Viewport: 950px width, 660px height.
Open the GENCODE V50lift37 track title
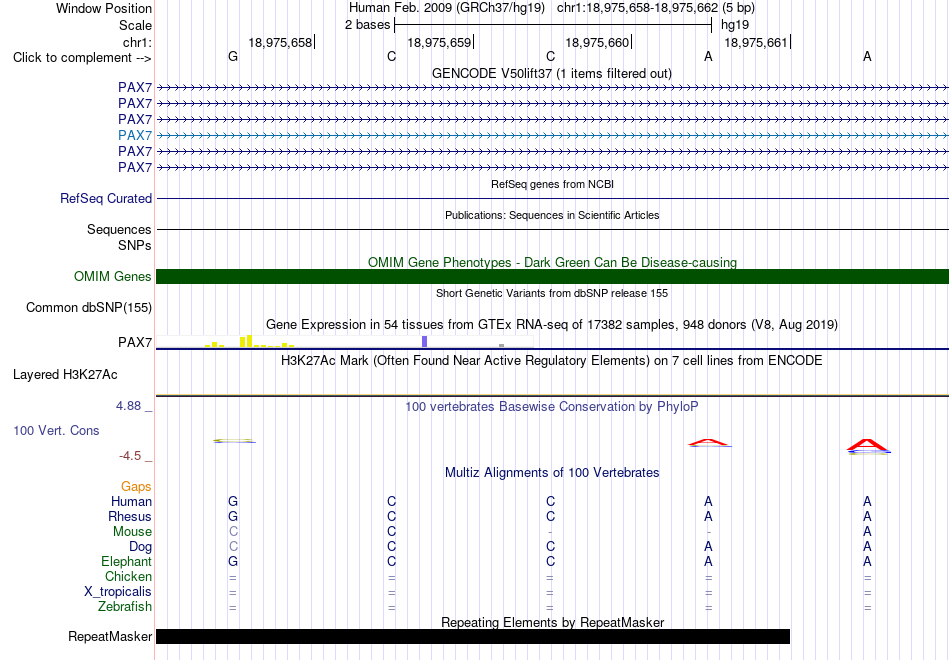(x=551, y=73)
